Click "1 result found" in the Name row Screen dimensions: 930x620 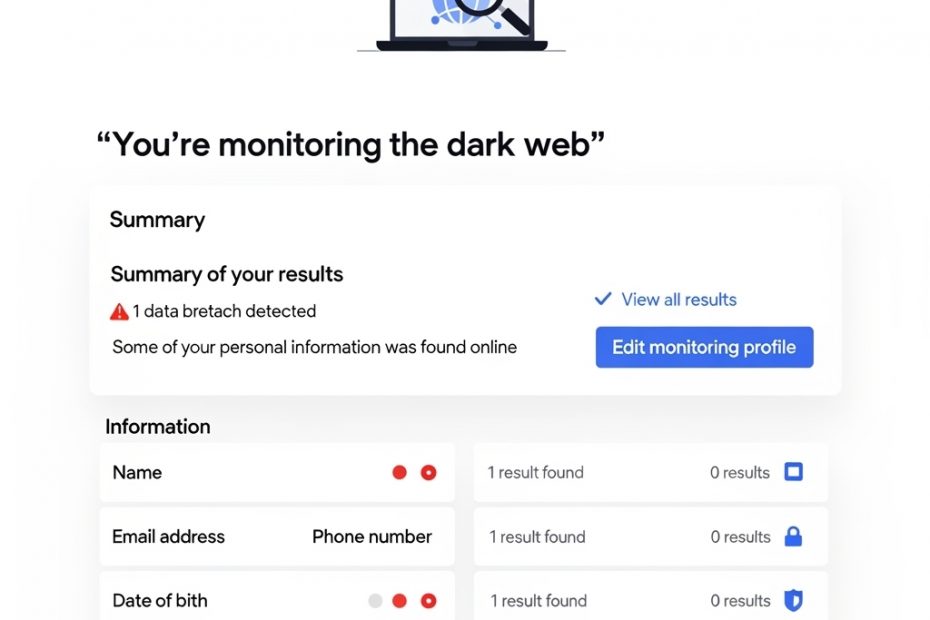pos(536,473)
